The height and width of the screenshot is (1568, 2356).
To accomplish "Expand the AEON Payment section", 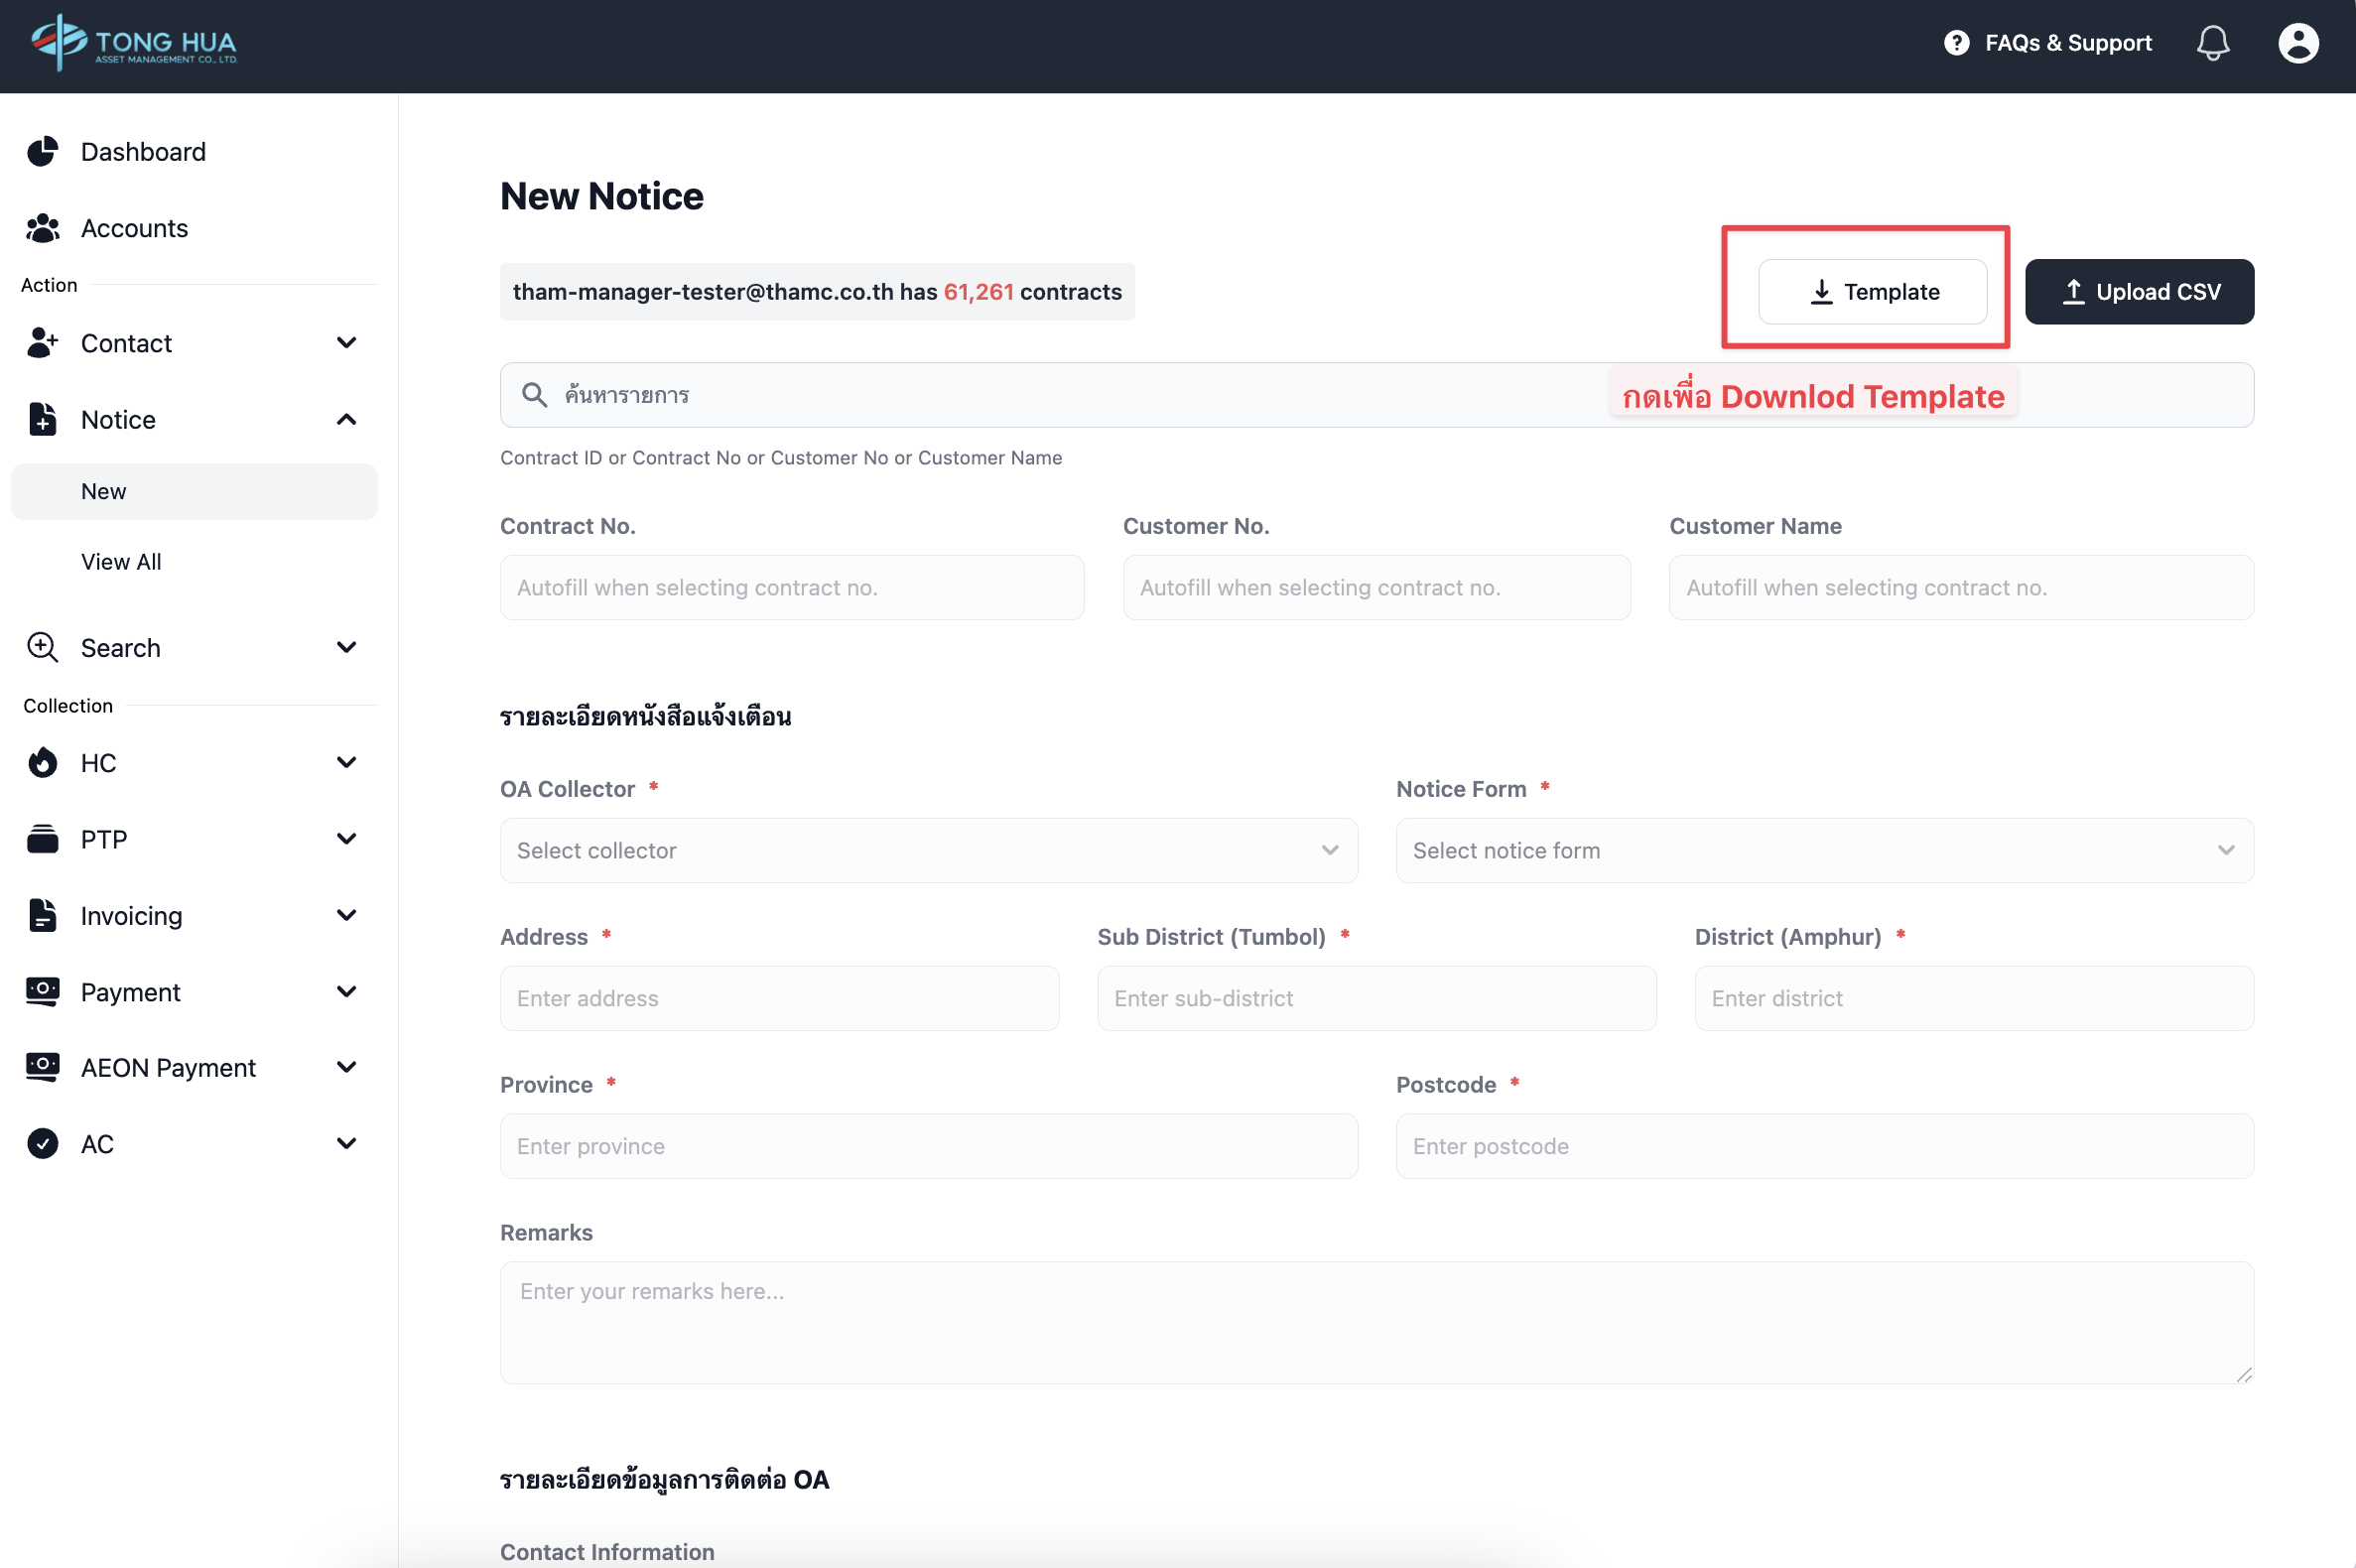I will coord(346,1067).
